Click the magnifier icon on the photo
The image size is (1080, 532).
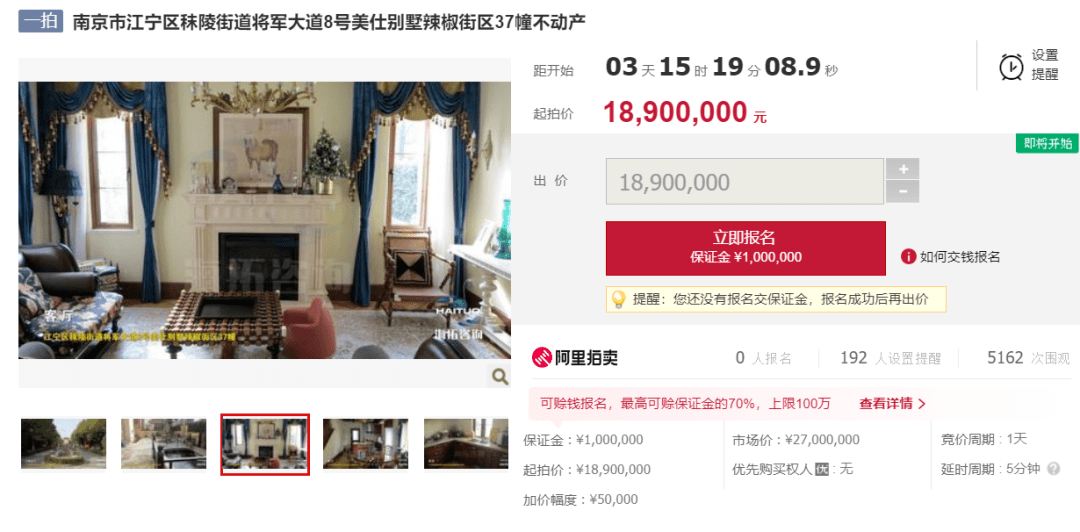[500, 376]
